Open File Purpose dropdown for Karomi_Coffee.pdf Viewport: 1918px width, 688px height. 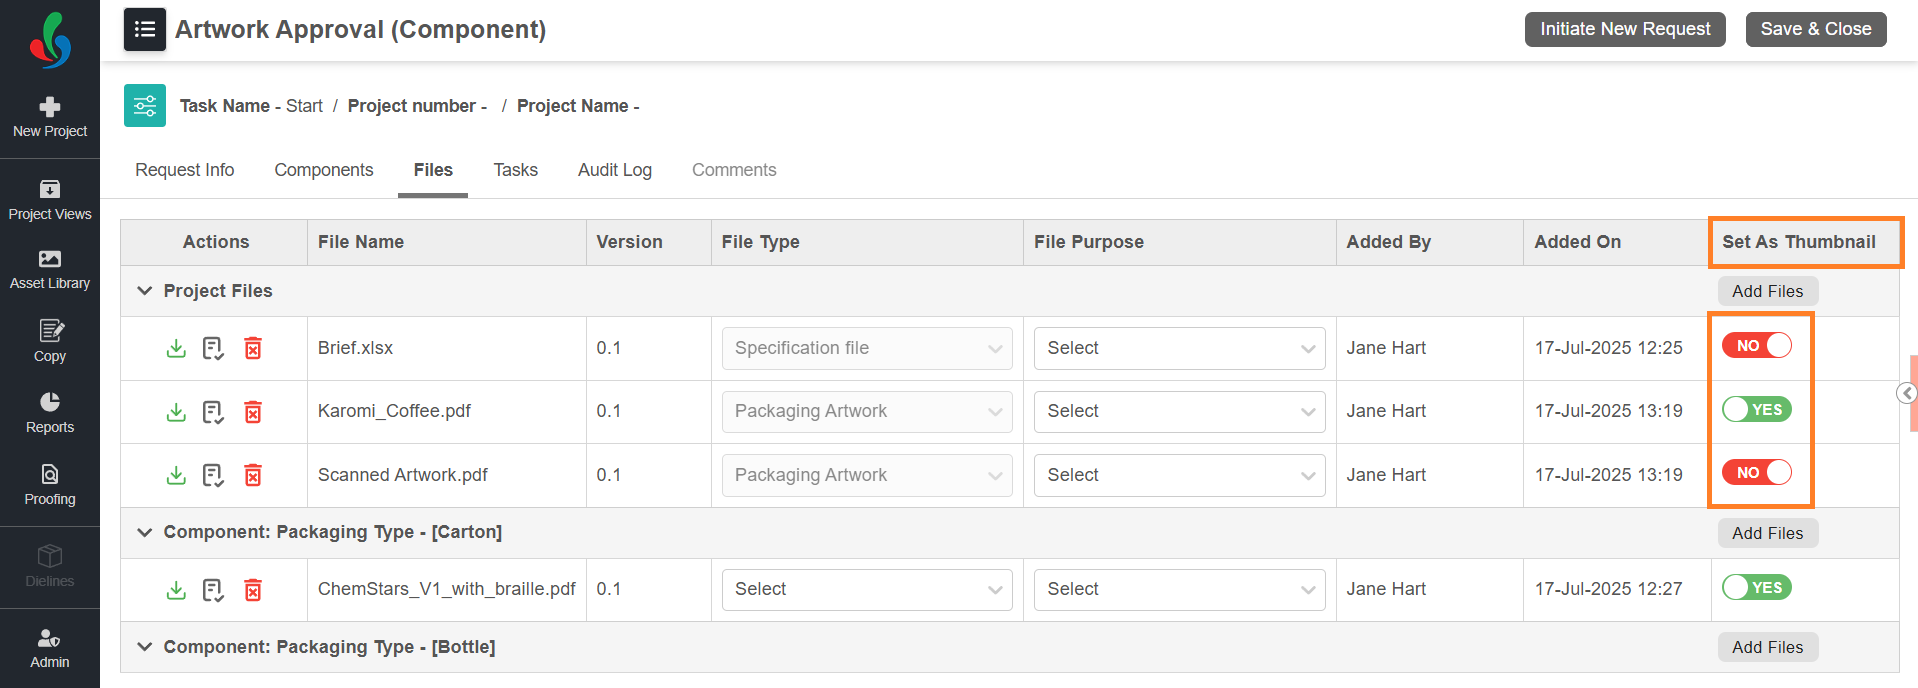click(x=1180, y=411)
